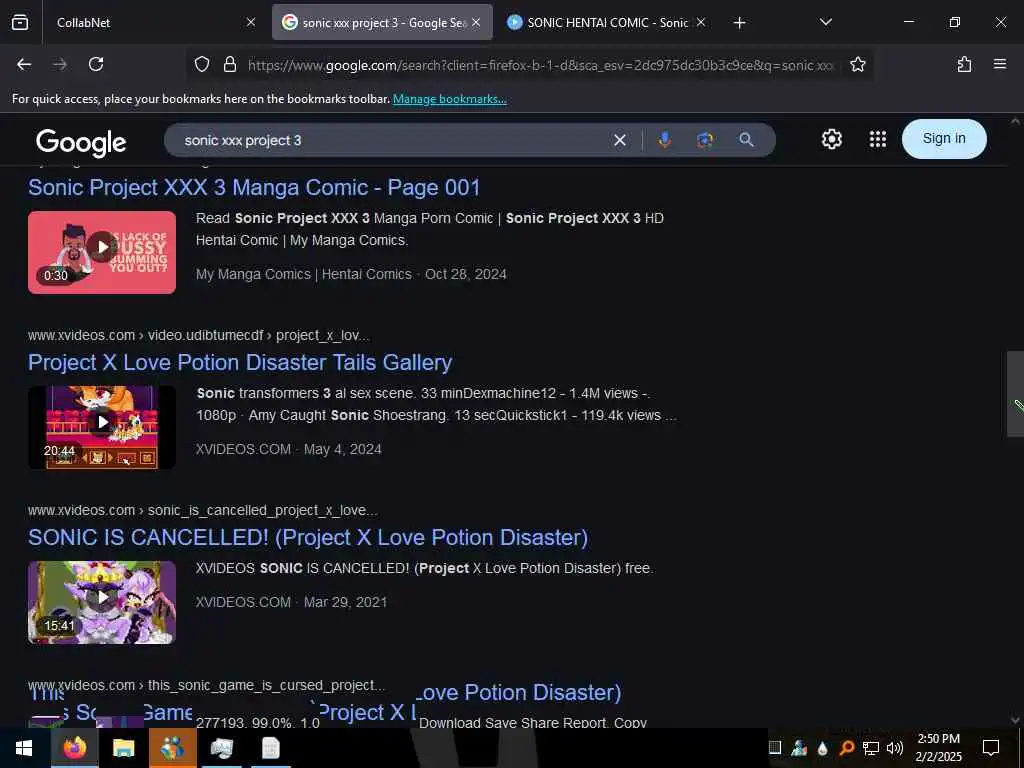Screen dimensions: 1024x768
Task: Reload the current page
Action: click(x=96, y=64)
